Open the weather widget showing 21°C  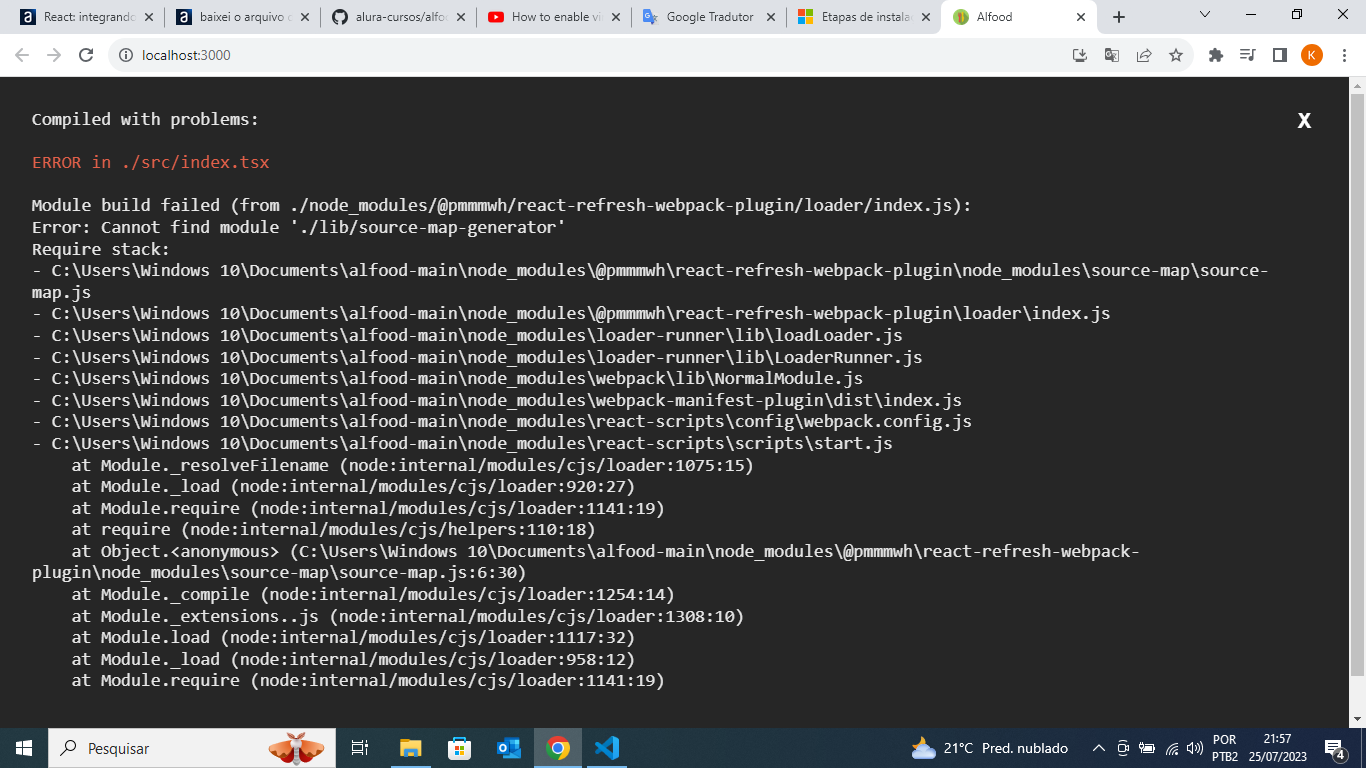[989, 748]
